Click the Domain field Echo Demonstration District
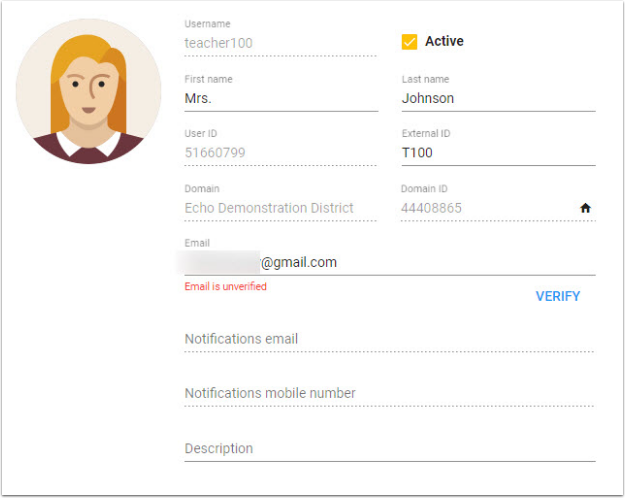The height and width of the screenshot is (498, 625). [x=270, y=208]
